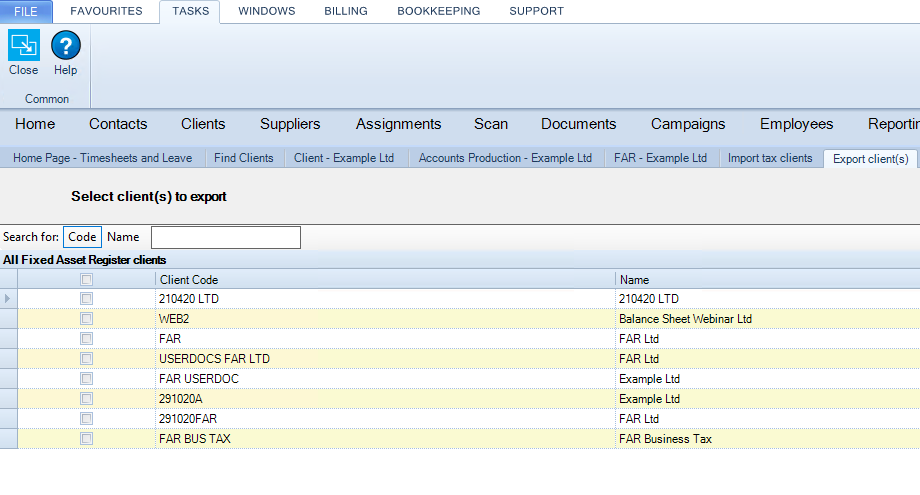
Task: Open the Assignments navigation item
Action: 398,124
